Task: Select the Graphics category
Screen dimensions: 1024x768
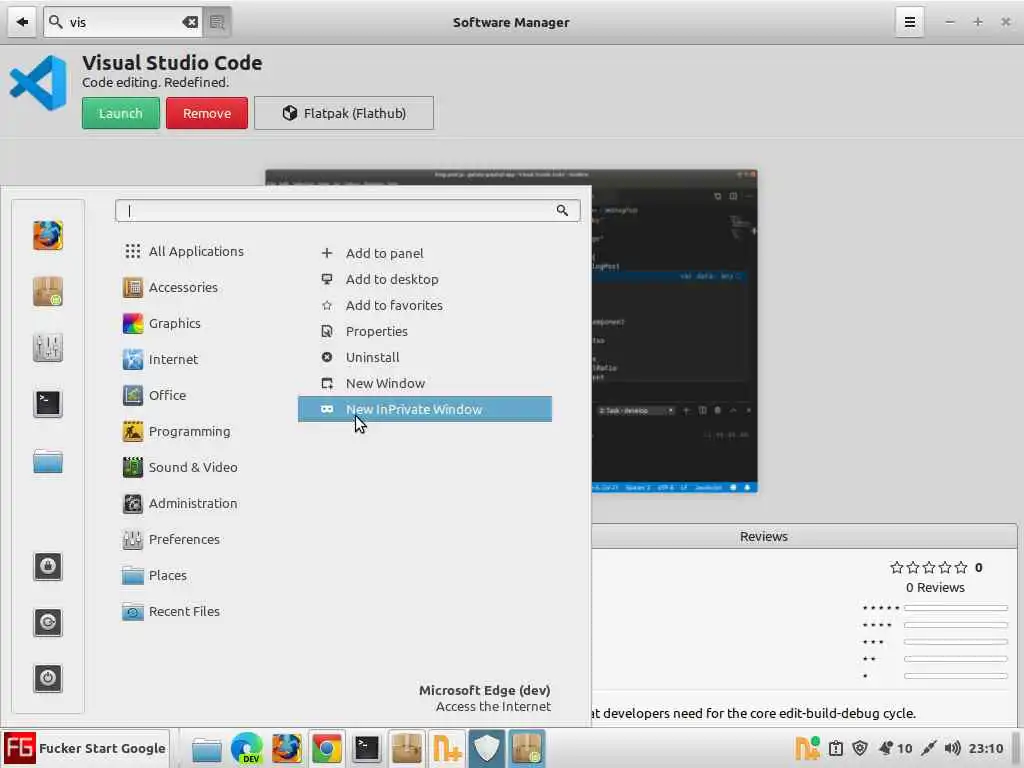Action: coord(162,323)
